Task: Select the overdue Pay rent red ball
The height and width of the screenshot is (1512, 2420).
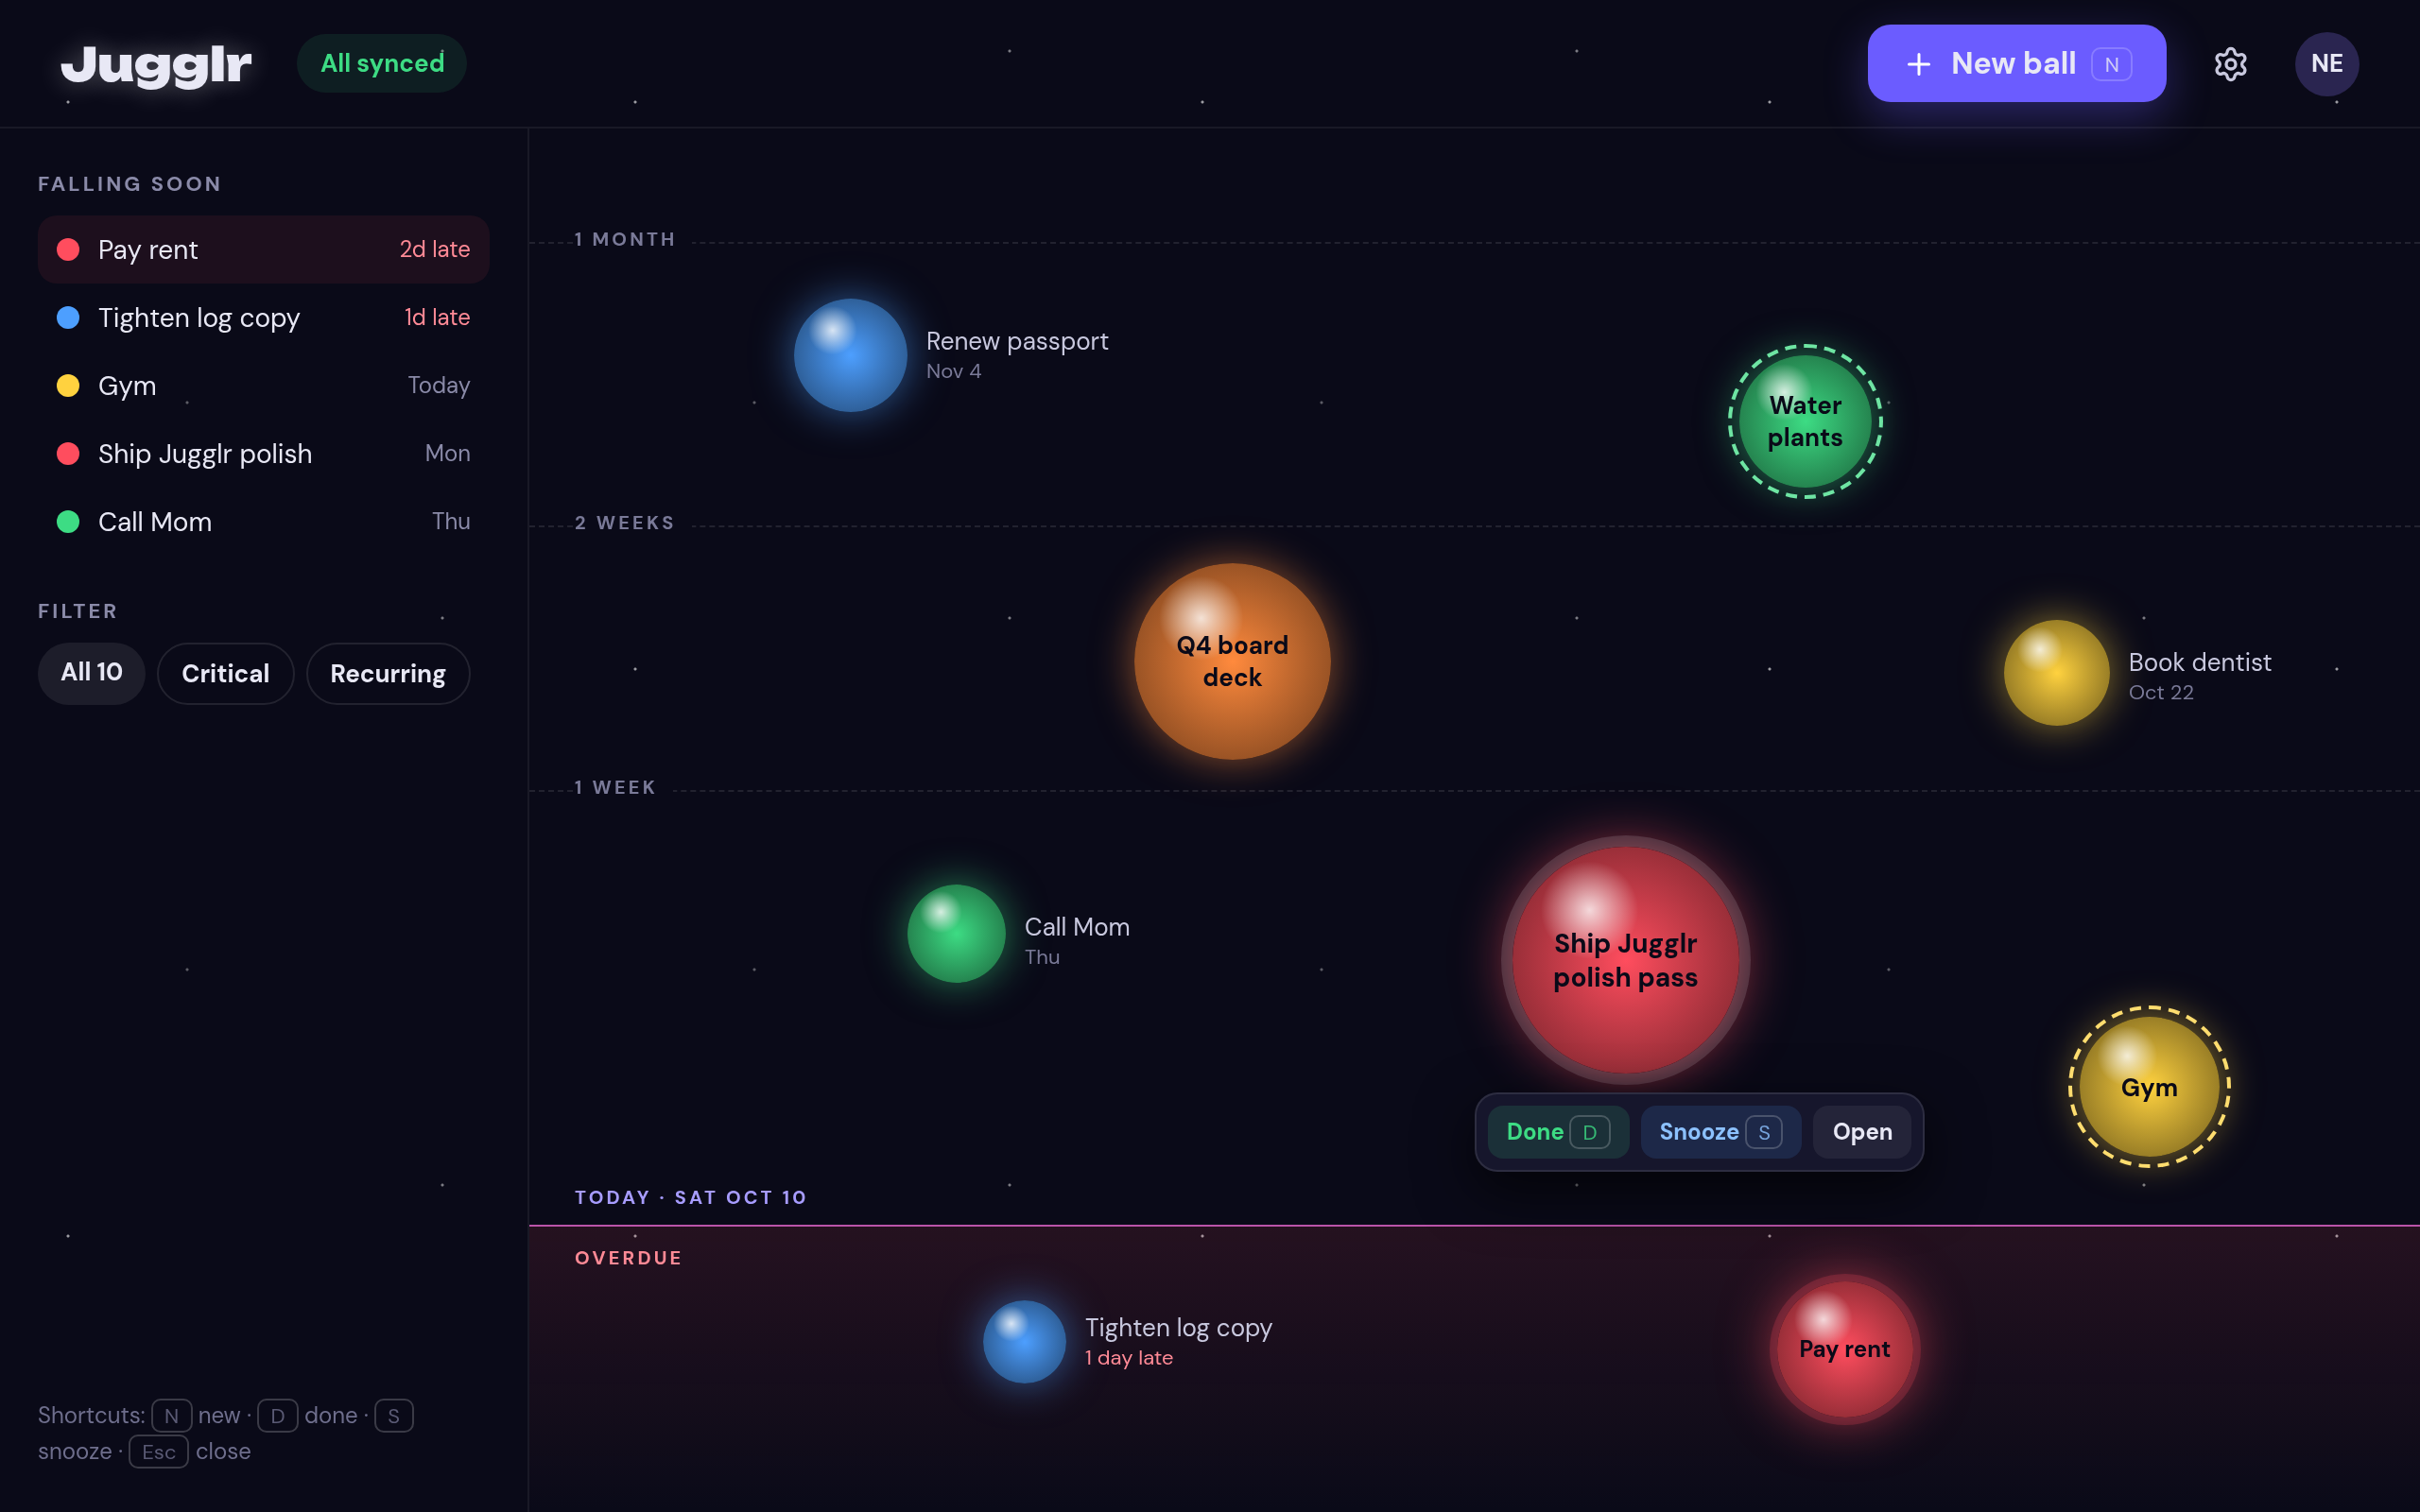Action: (x=1844, y=1349)
